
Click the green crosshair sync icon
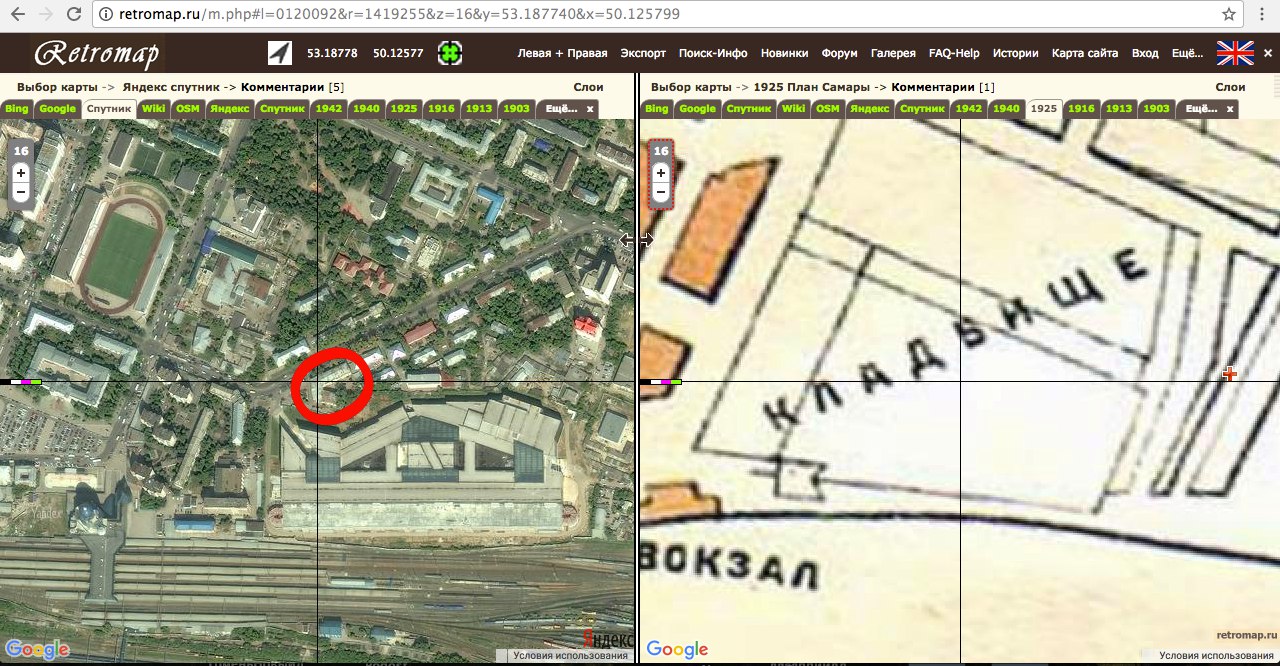(x=449, y=53)
